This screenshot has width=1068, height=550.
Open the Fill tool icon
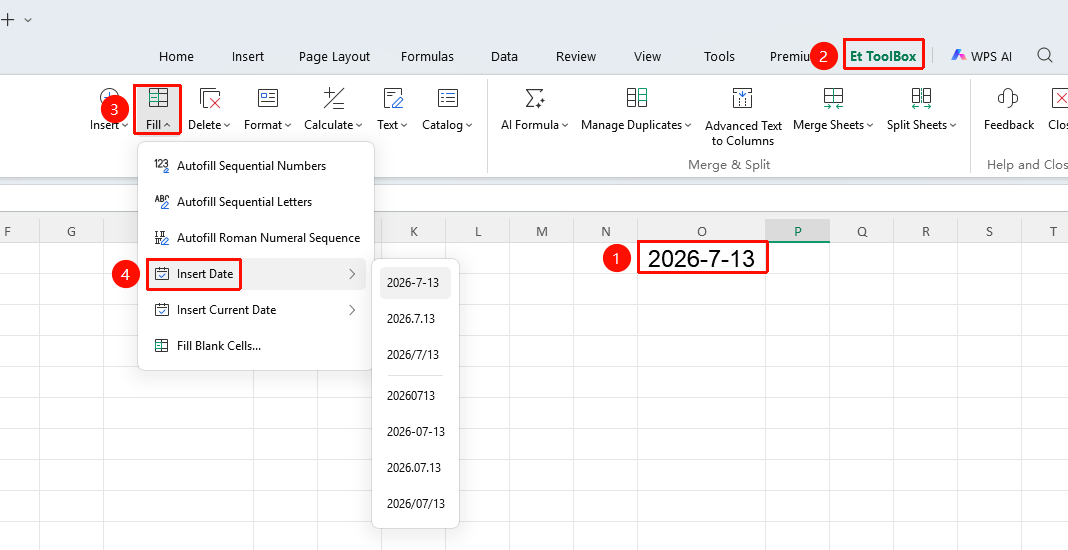pyautogui.click(x=159, y=98)
